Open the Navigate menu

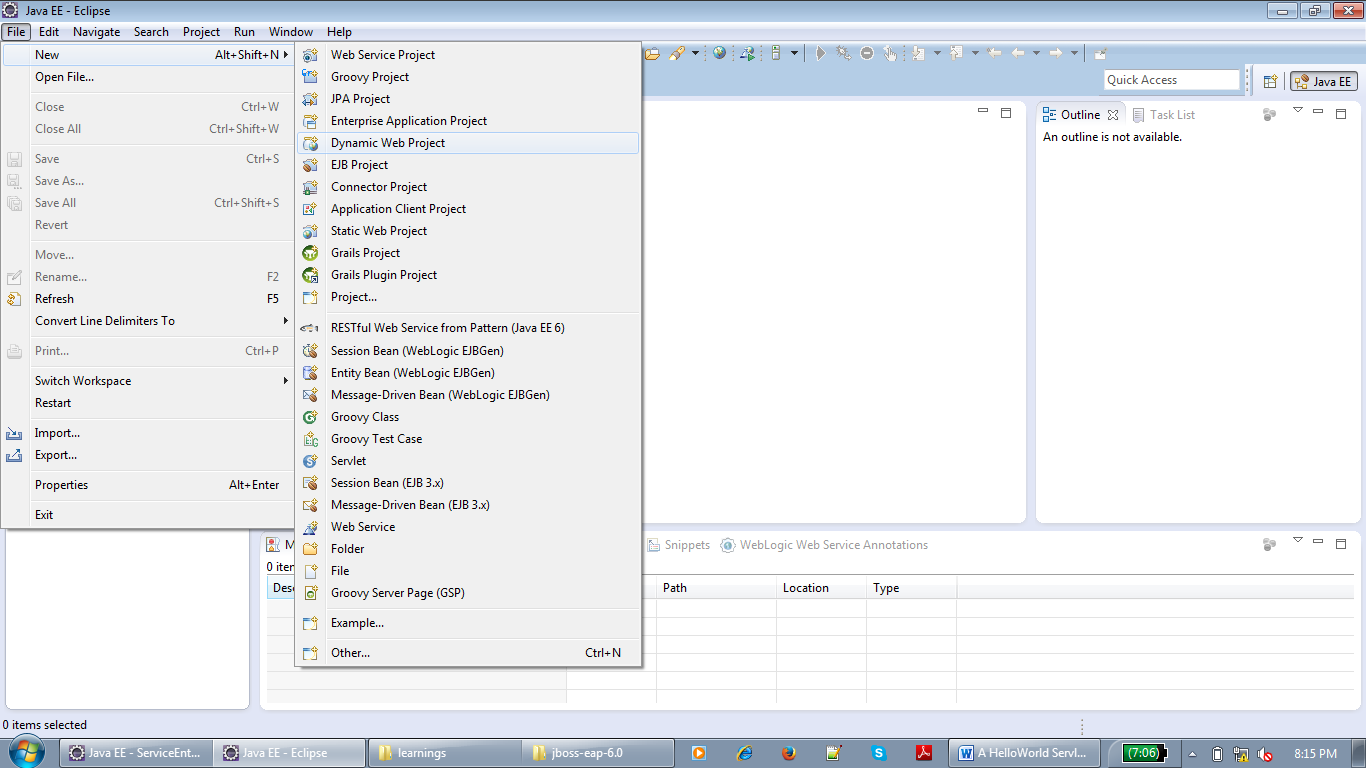pyautogui.click(x=97, y=32)
